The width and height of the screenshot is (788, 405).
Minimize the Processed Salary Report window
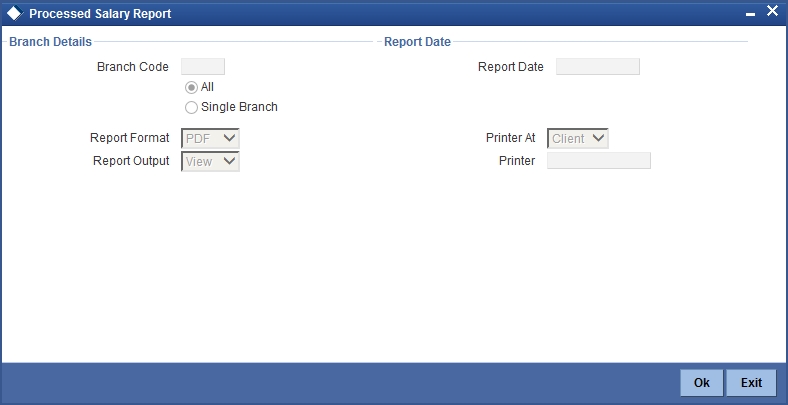coord(750,15)
